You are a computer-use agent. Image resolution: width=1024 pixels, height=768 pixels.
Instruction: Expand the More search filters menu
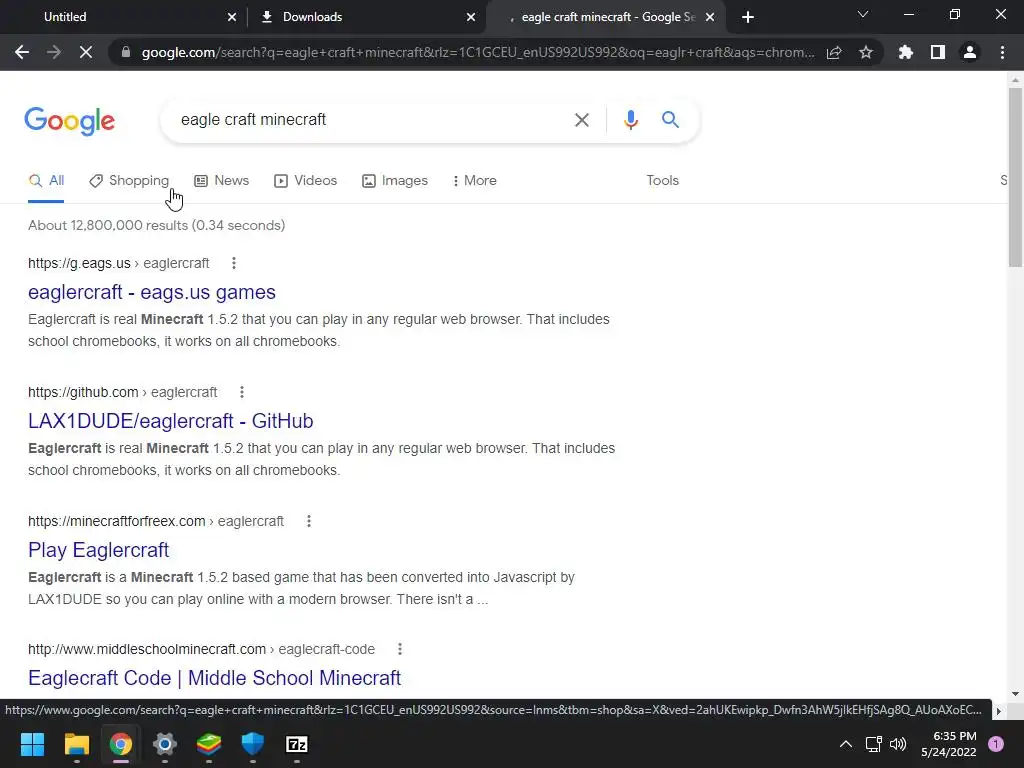coord(474,180)
